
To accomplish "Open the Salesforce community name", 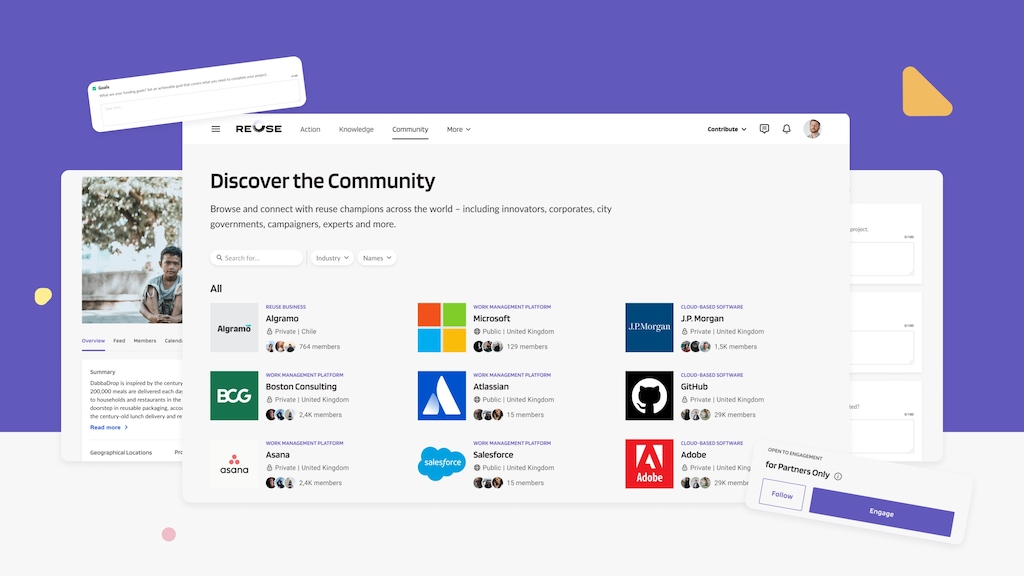I will click(x=493, y=455).
